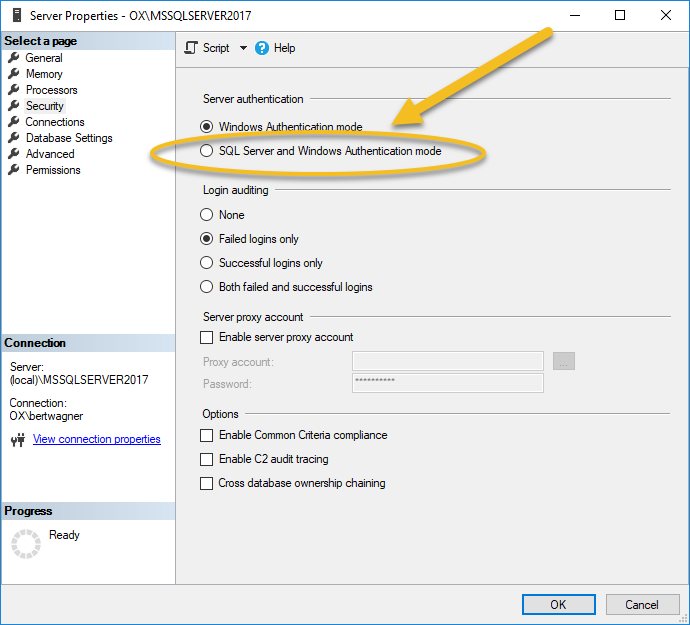This screenshot has width=690, height=625.
Task: Click the wrench icon beside Advanced
Action: point(14,154)
